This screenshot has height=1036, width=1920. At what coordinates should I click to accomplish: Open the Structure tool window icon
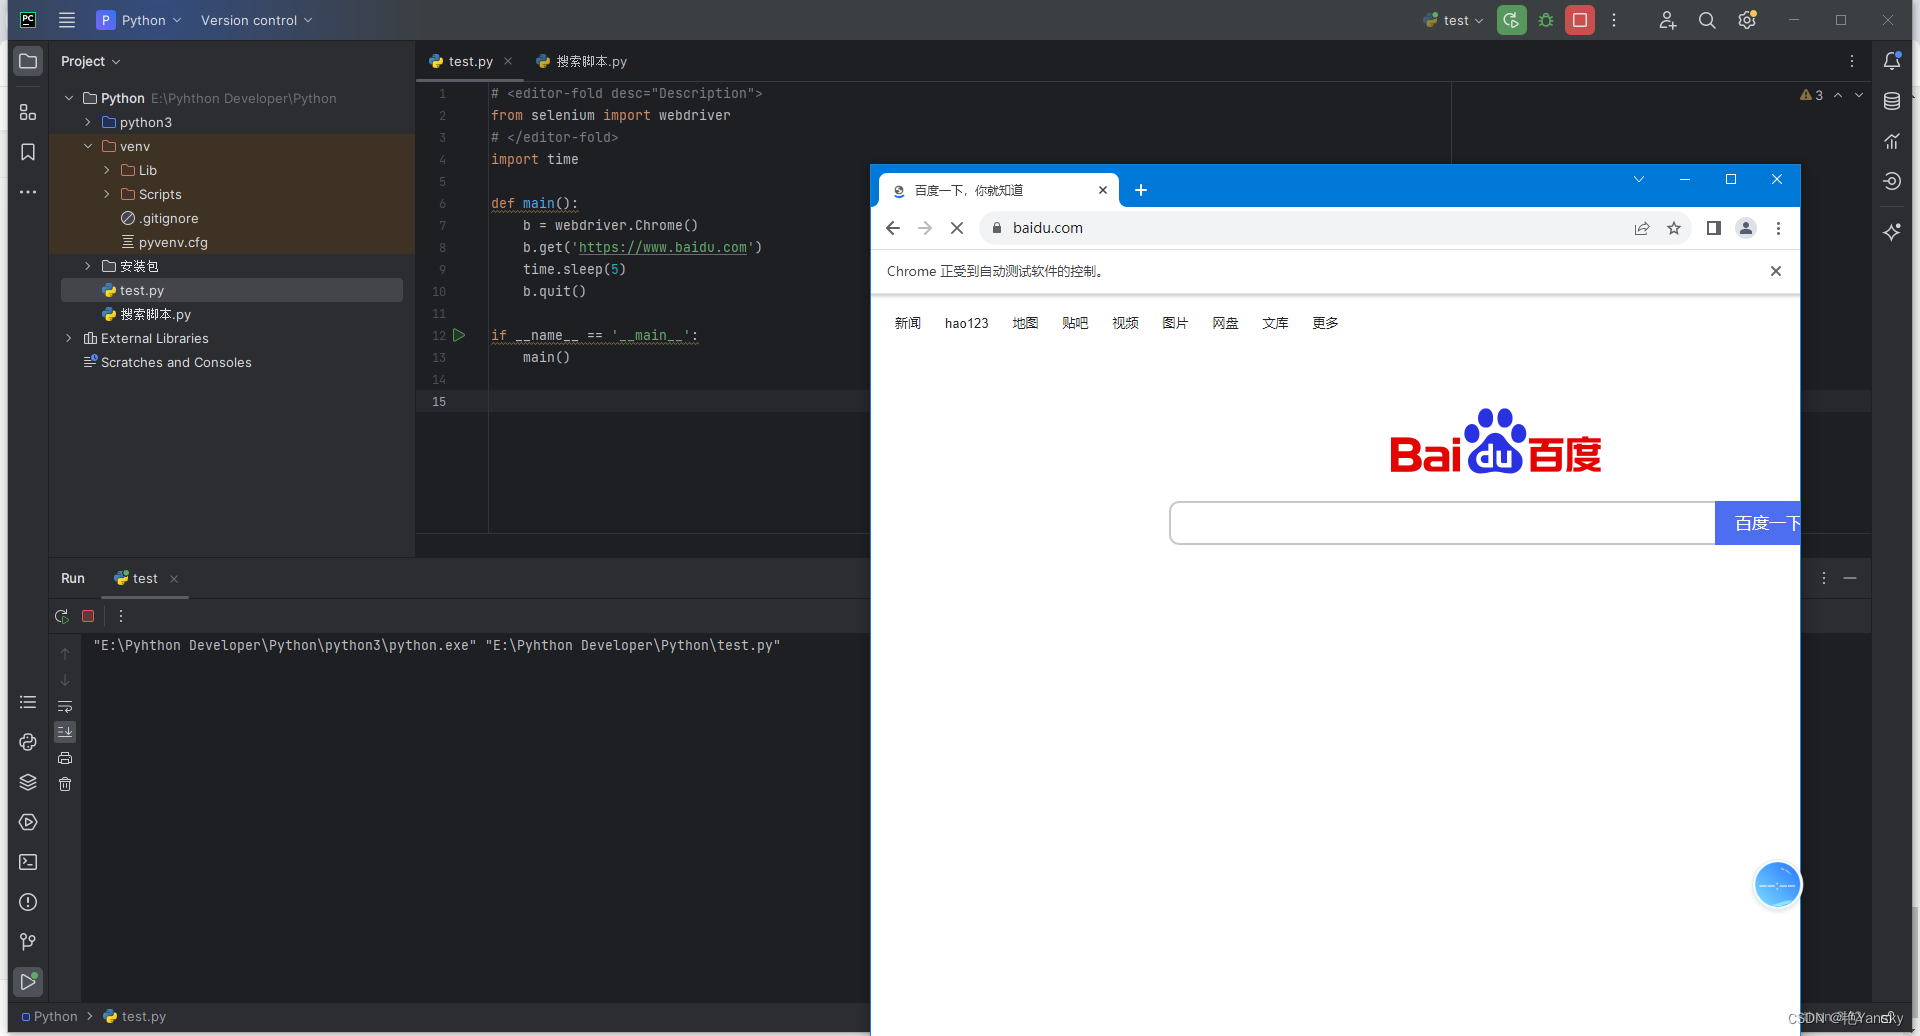[28, 112]
